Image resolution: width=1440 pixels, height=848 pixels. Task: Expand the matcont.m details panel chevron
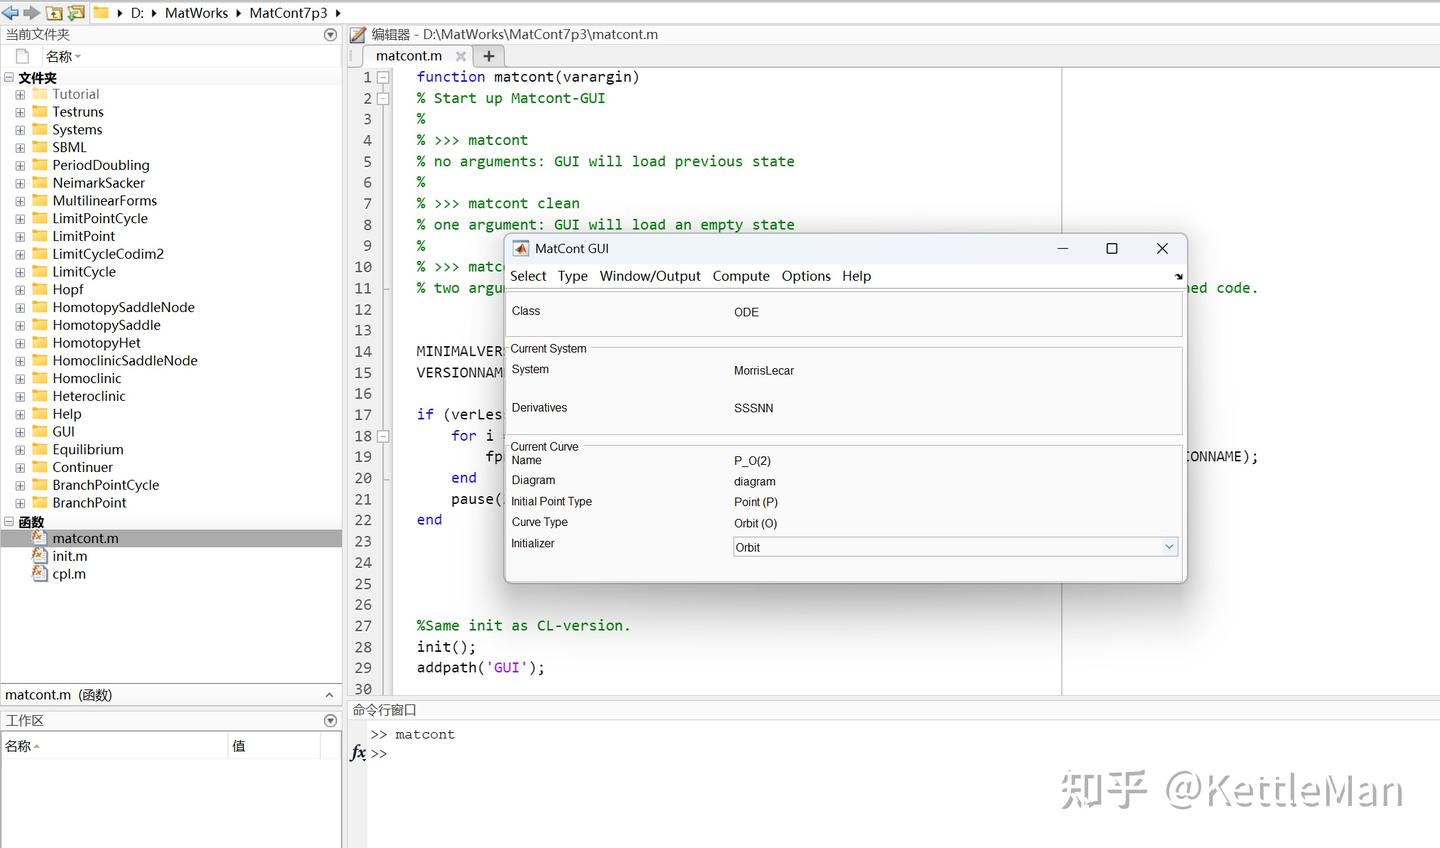click(x=329, y=695)
